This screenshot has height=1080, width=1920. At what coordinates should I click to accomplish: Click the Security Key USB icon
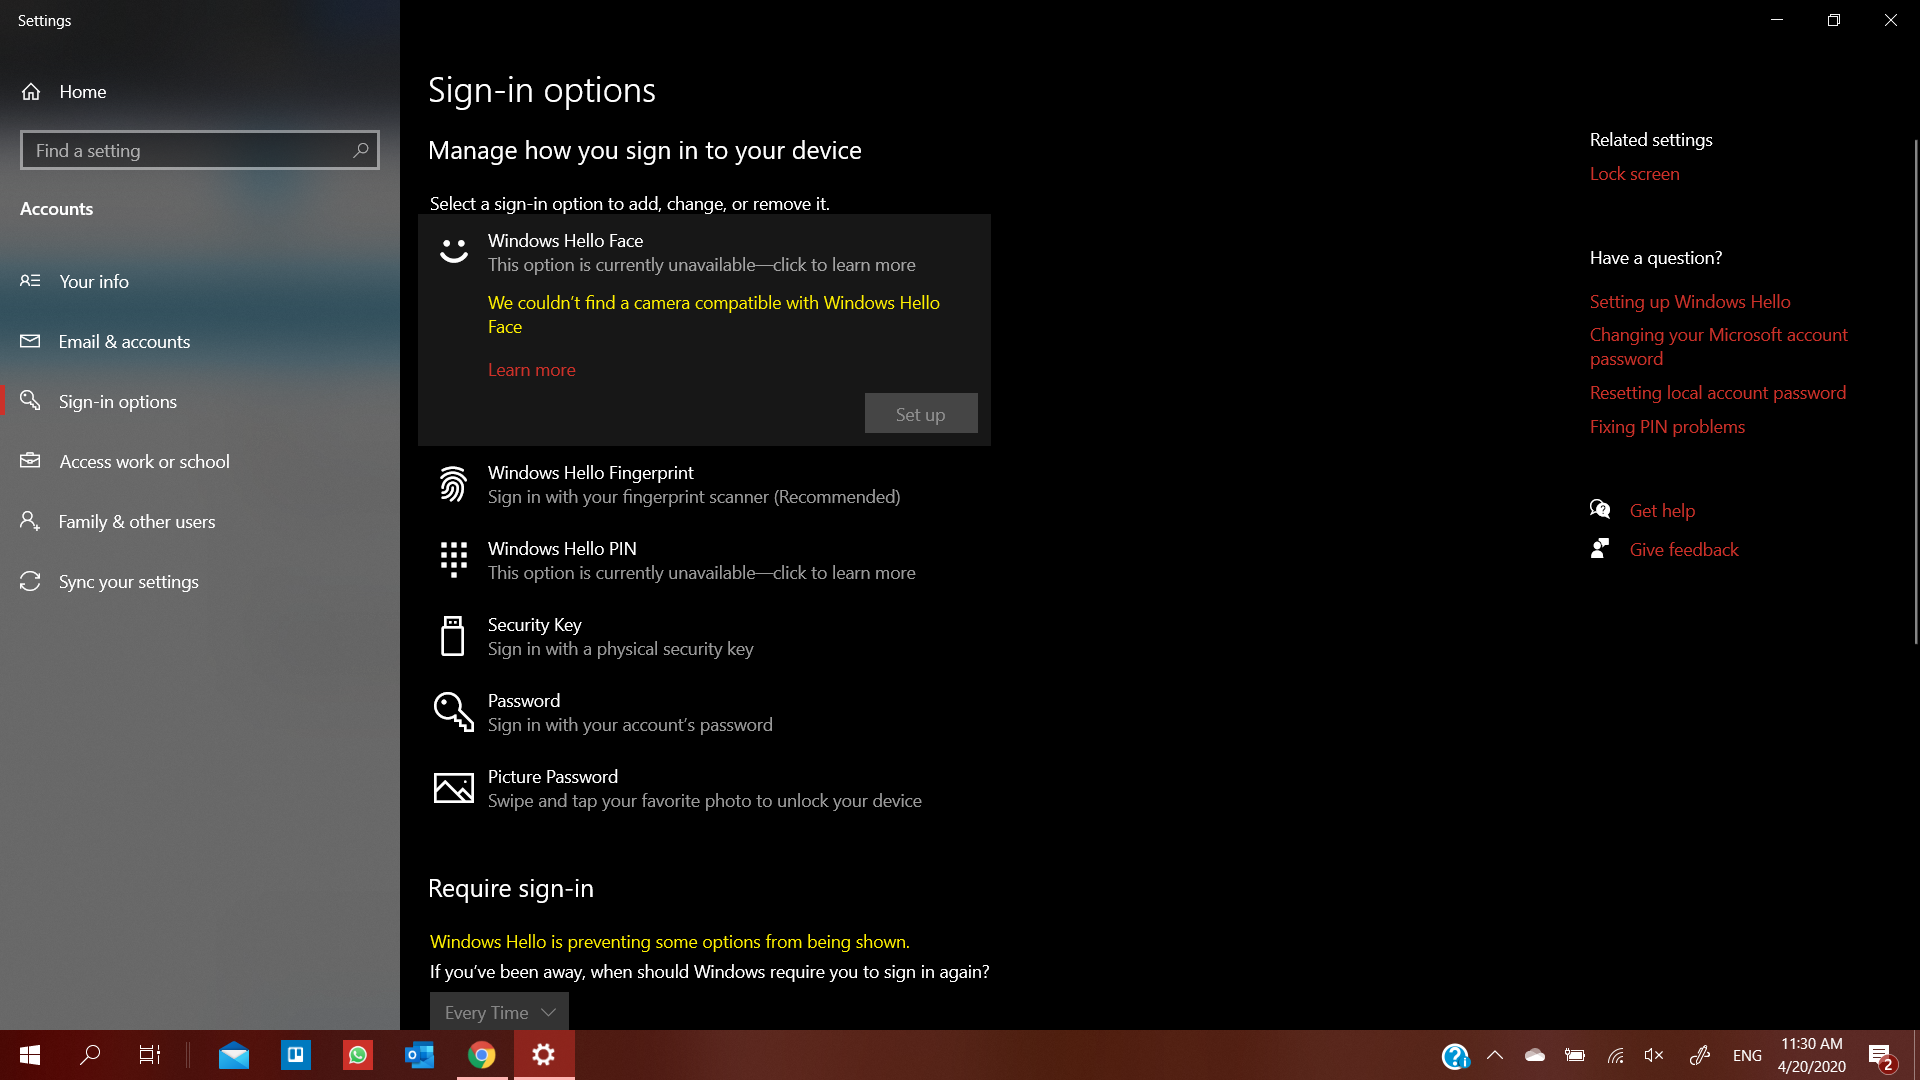click(453, 636)
